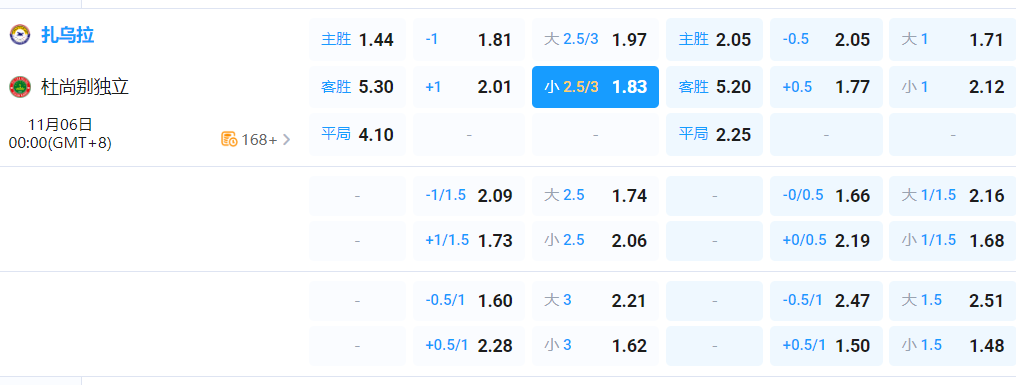Click the coin icon beside 168+
Viewport: 1016px width, 385px height.
pos(229,139)
